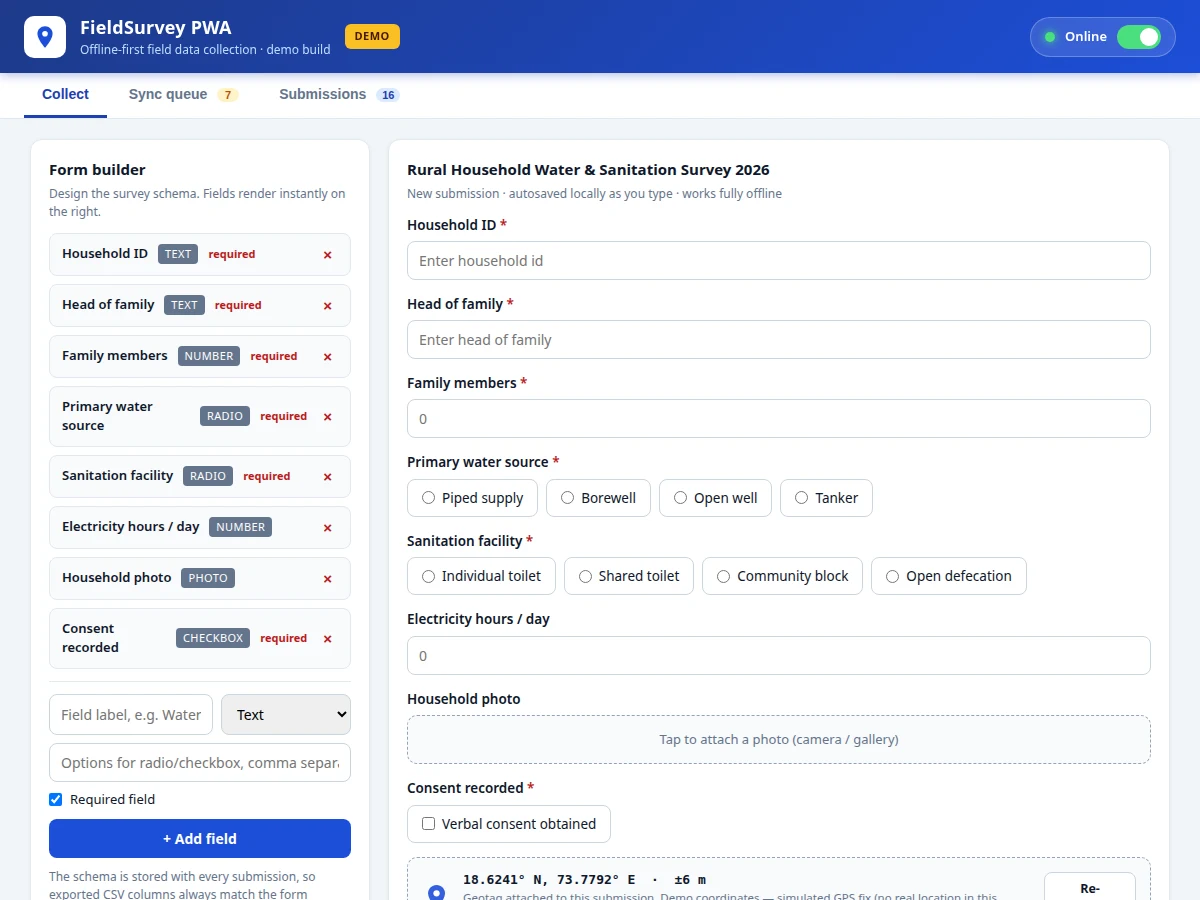Check Verbal consent obtained
The width and height of the screenshot is (1200, 900).
click(x=509, y=824)
